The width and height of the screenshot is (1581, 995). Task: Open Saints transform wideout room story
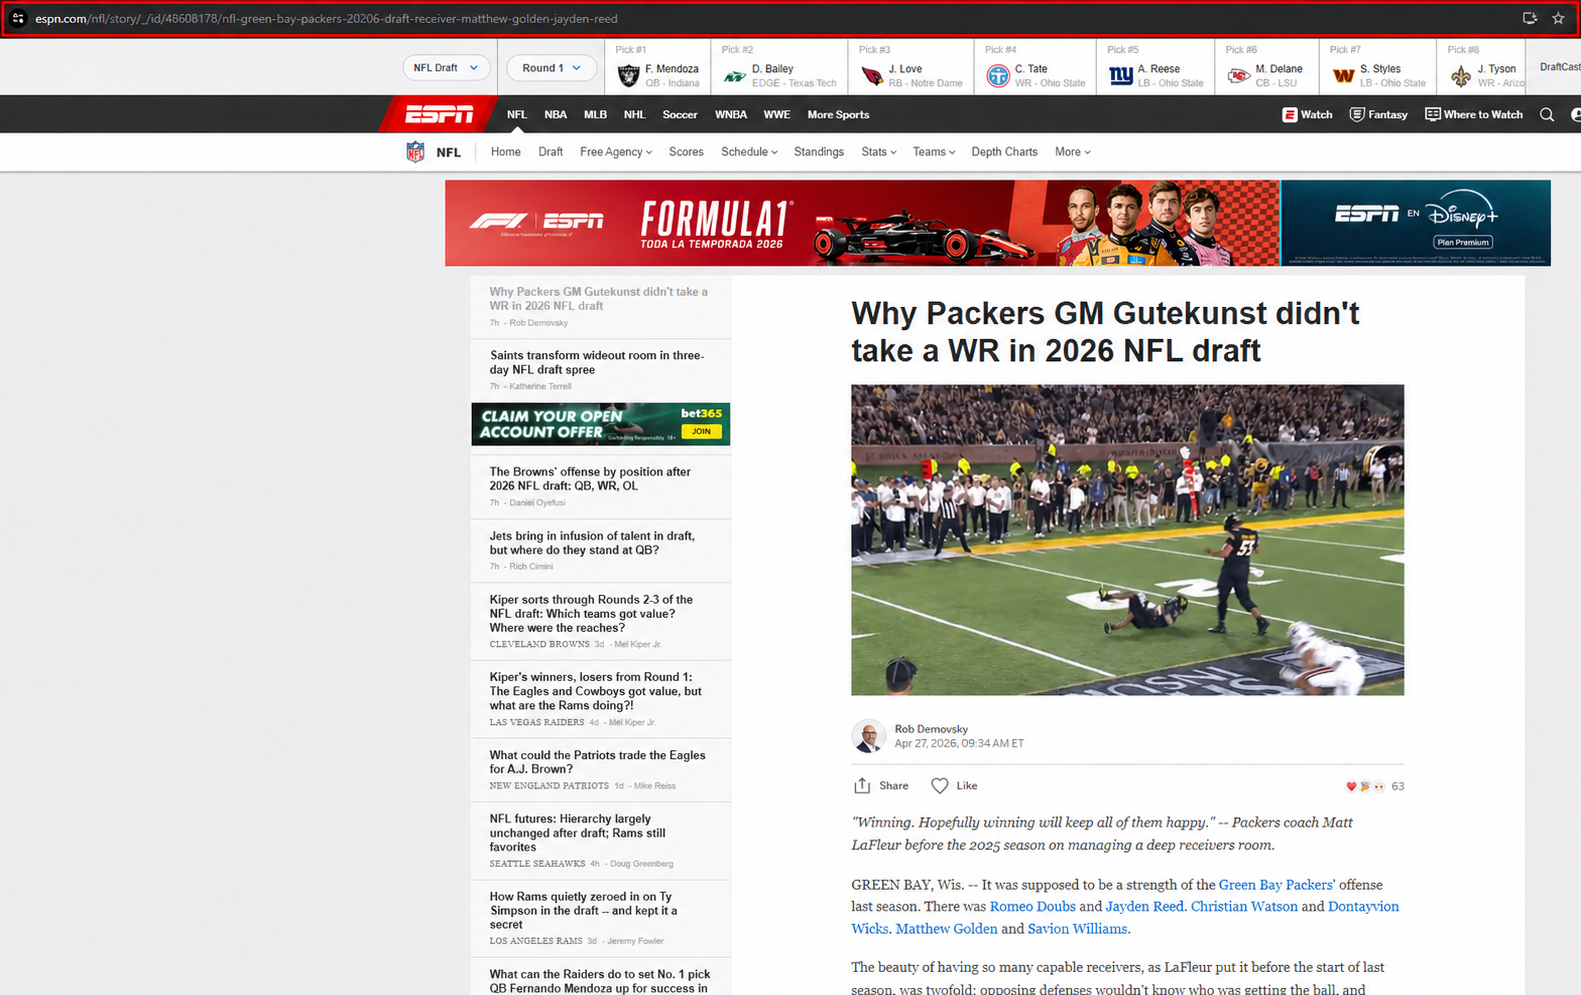[x=597, y=362]
